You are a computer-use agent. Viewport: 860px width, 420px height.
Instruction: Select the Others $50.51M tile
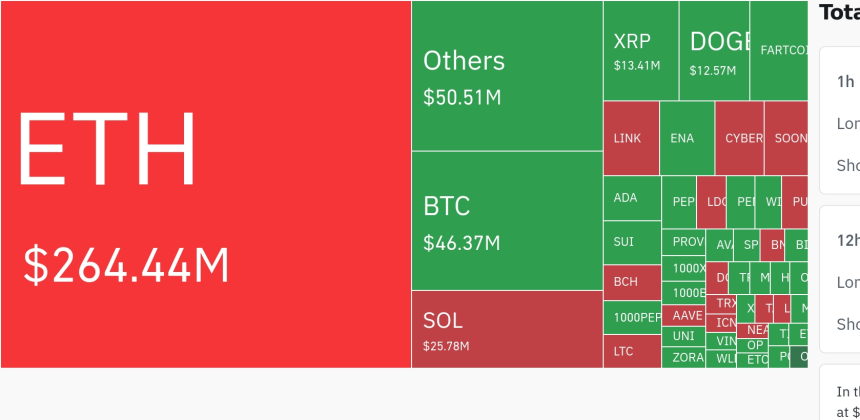[x=506, y=76]
